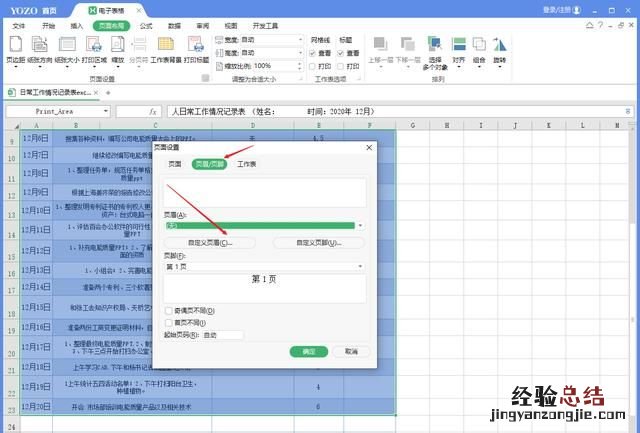Click the 页边距 (margins) icon
Image resolution: width=640 pixels, height=433 pixels.
pyautogui.click(x=15, y=46)
